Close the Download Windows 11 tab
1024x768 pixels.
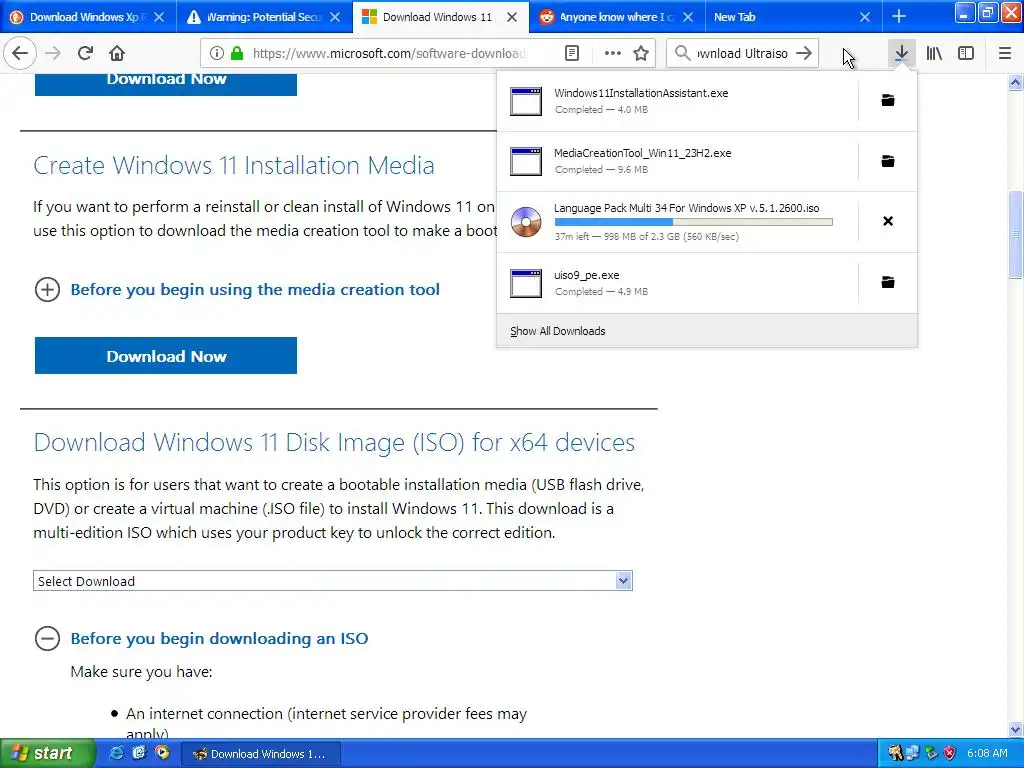coord(512,17)
